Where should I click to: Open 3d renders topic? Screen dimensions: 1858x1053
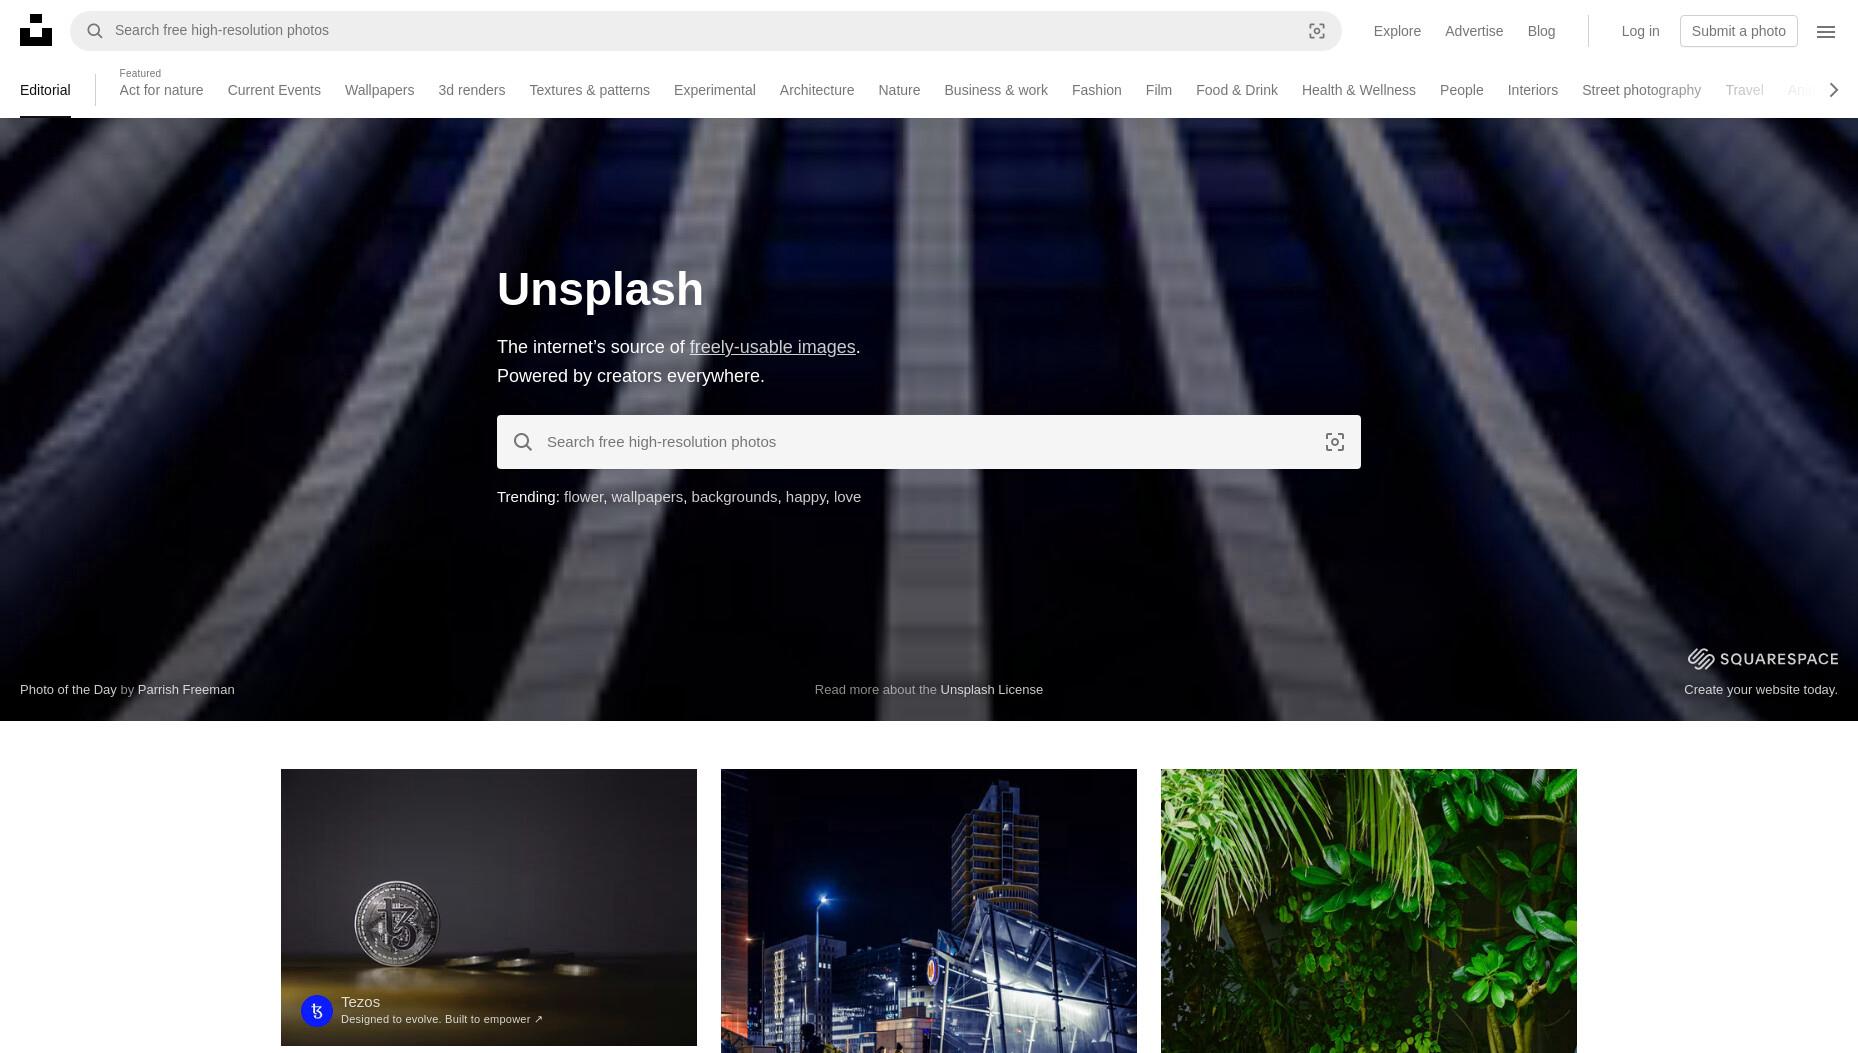pyautogui.click(x=471, y=90)
